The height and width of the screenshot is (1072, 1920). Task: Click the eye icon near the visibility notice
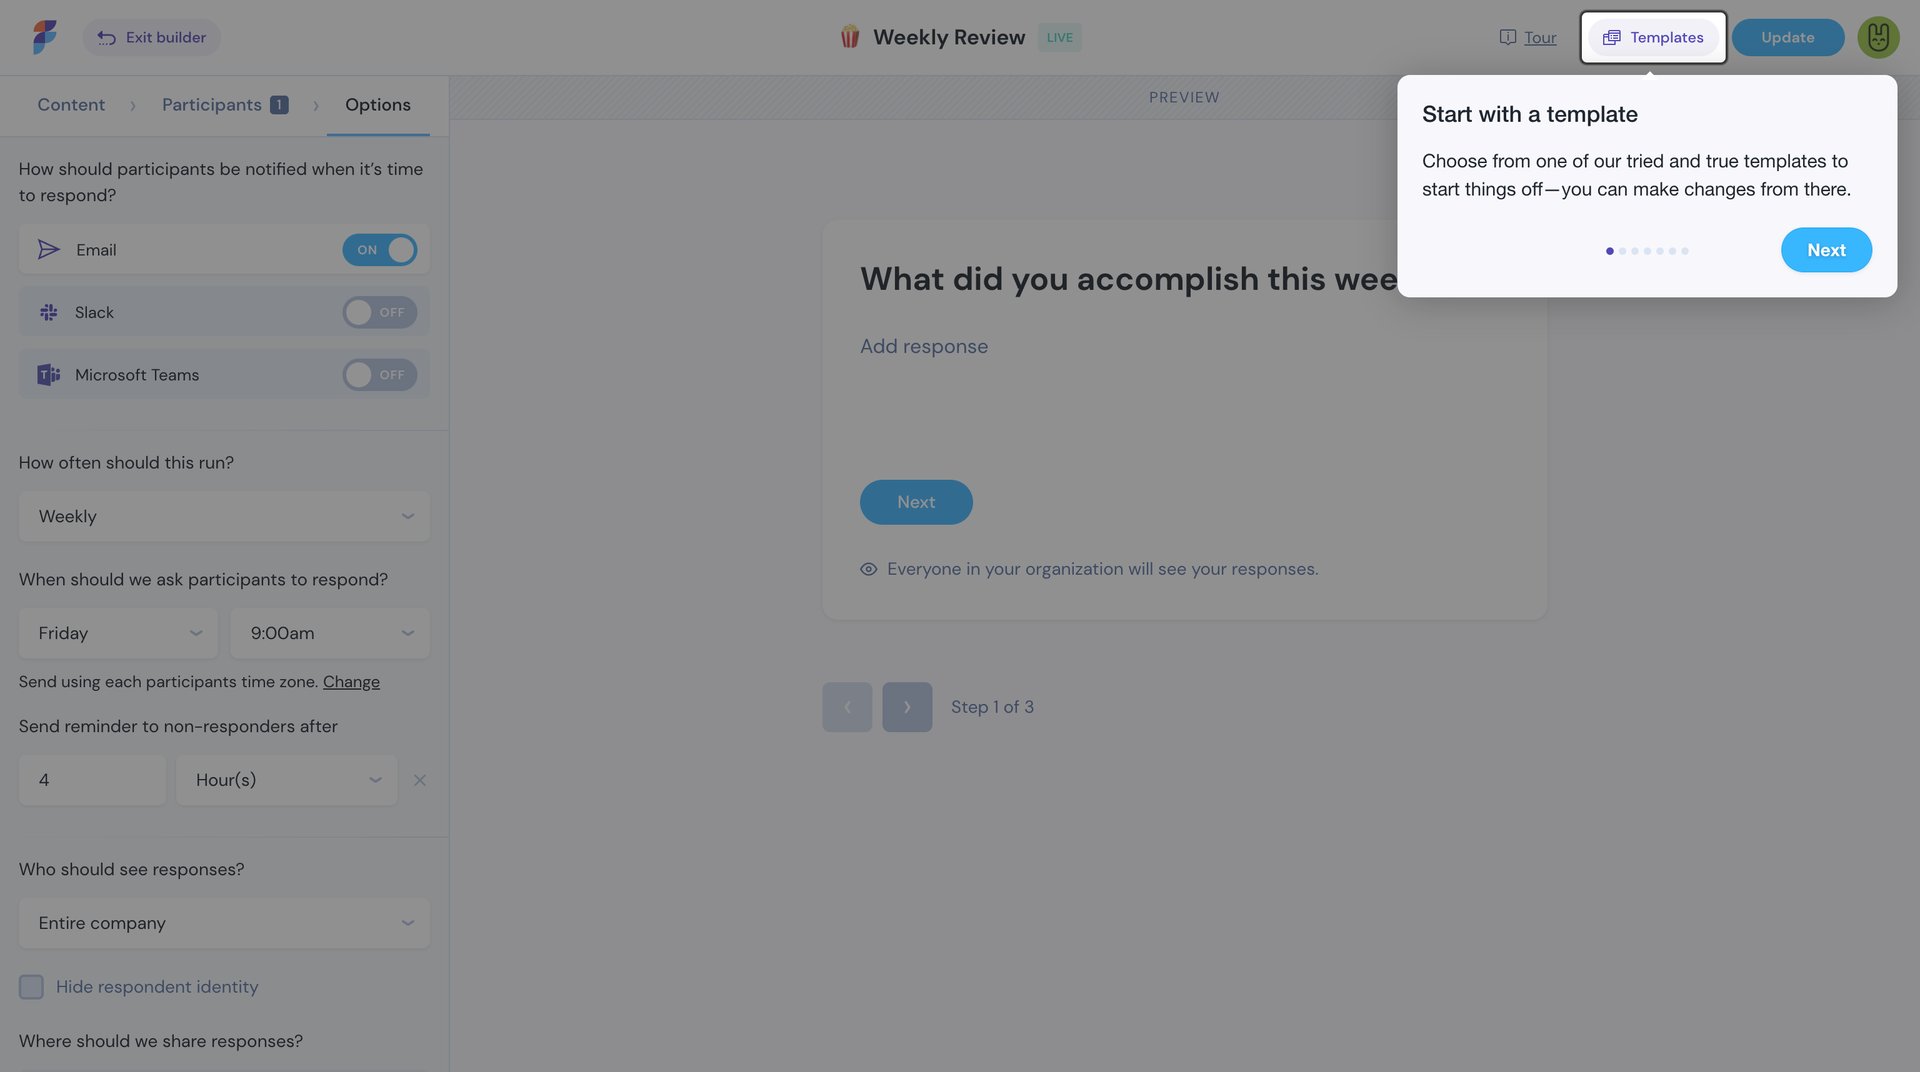point(868,568)
